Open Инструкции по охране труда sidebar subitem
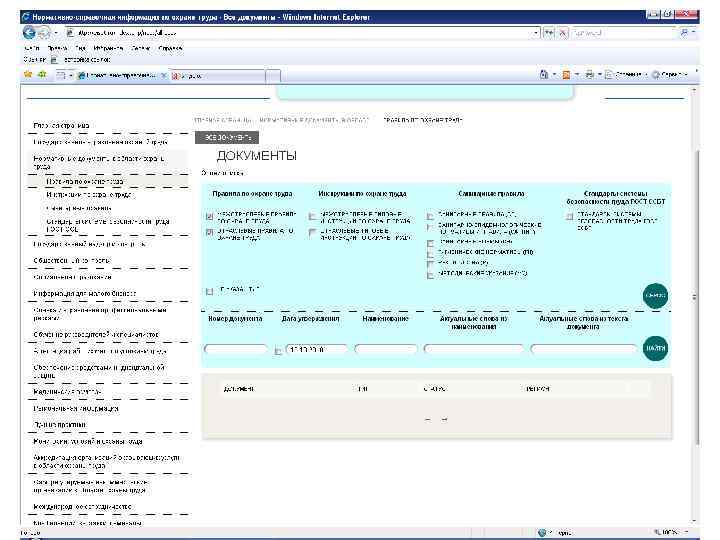 89,195
